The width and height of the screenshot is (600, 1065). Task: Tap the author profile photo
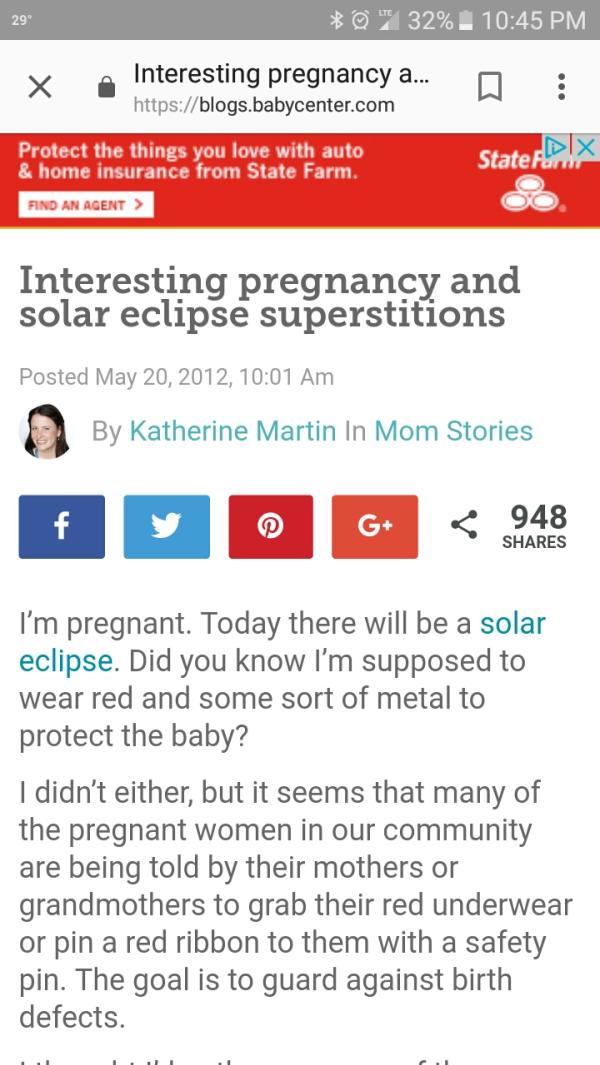46,431
